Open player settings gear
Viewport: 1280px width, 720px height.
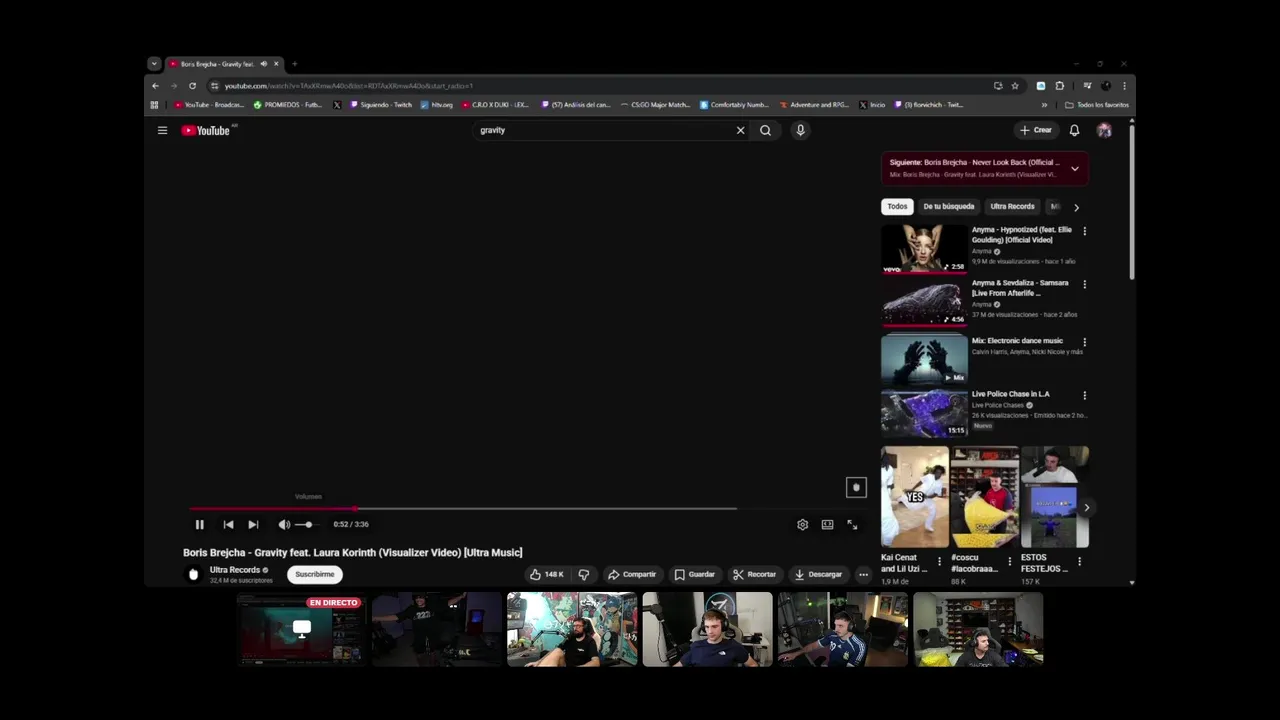click(x=802, y=524)
